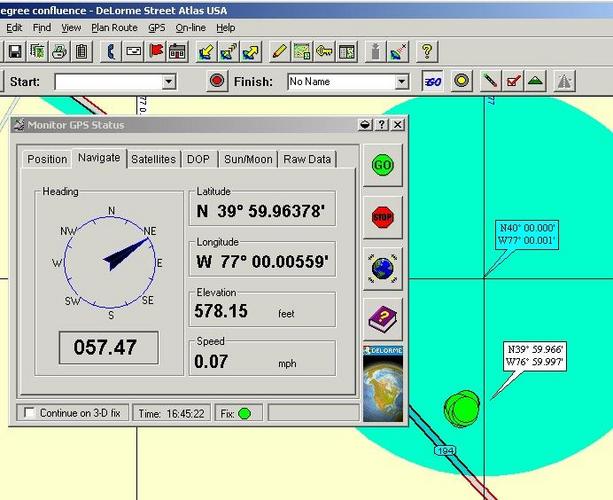
Task: Click the Save floppy disk icon
Action: 14,51
